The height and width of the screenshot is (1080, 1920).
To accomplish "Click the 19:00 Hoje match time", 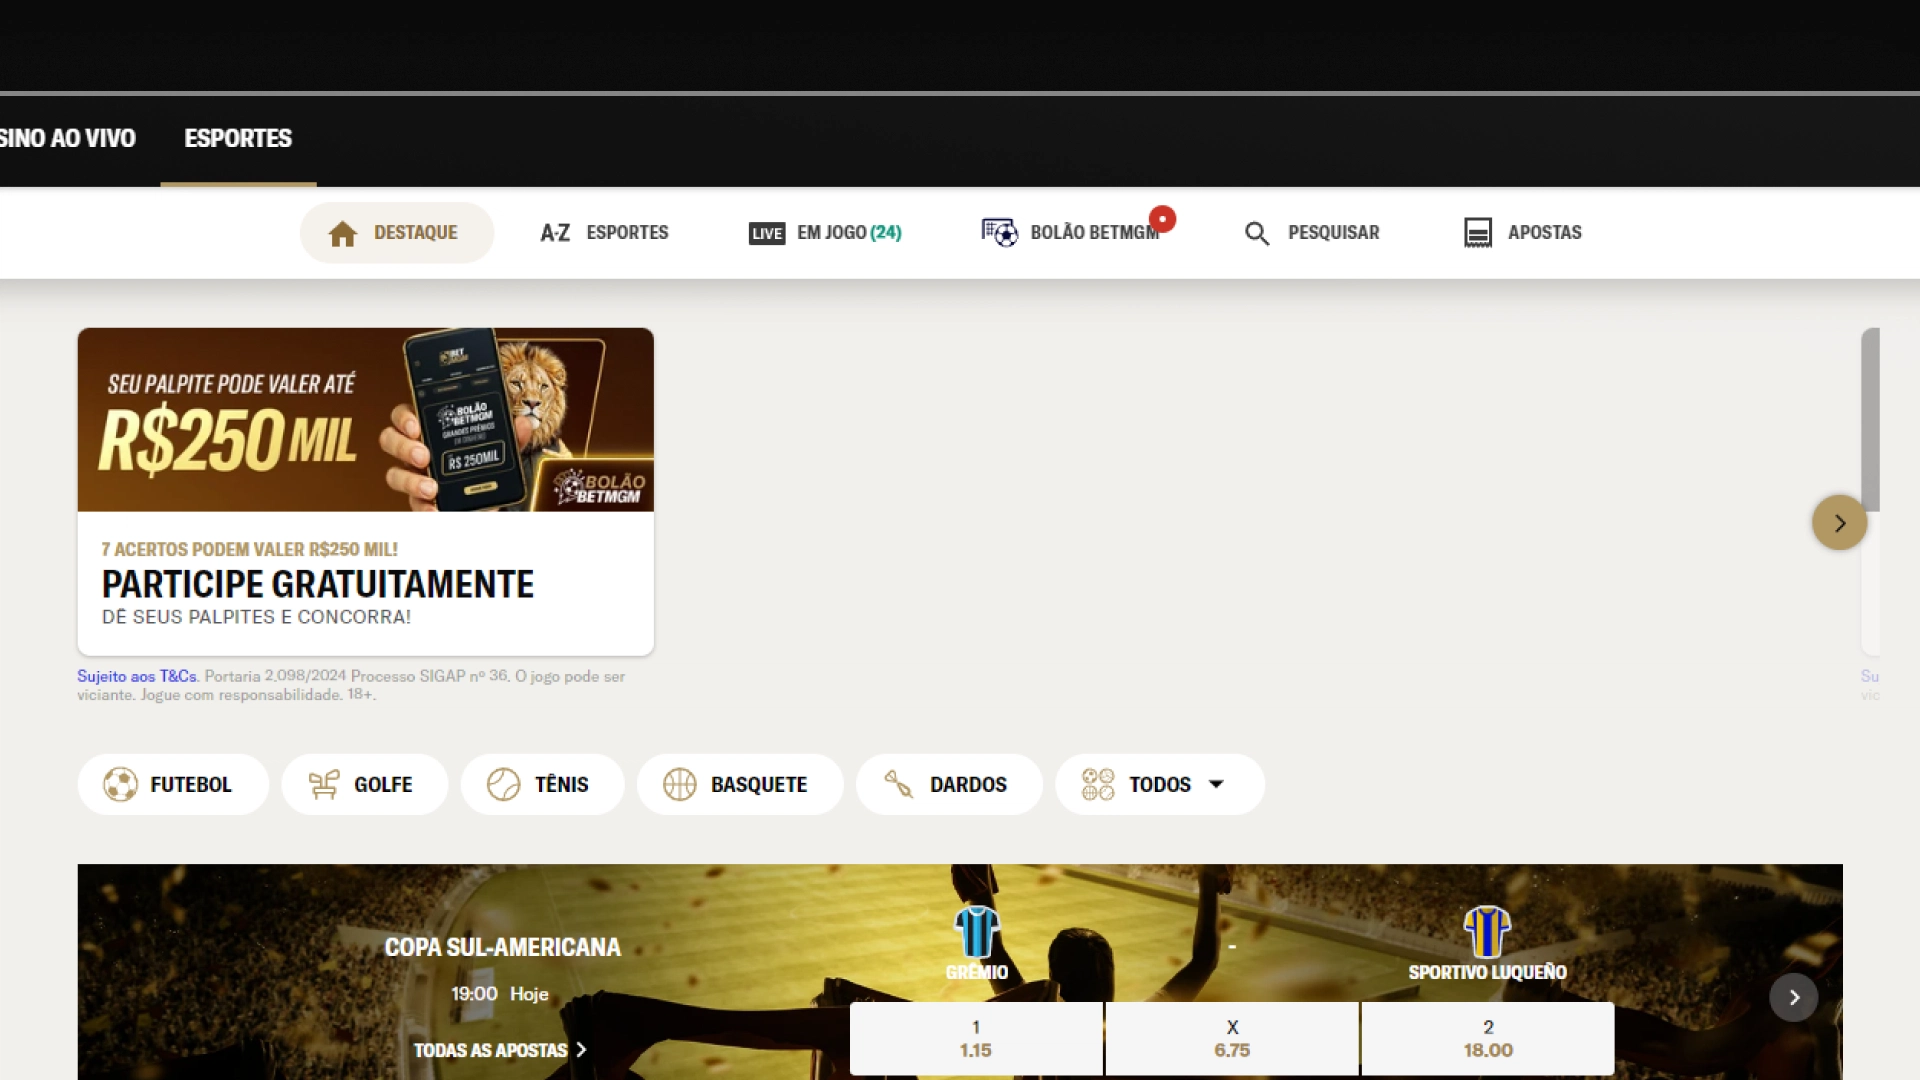I will (499, 994).
